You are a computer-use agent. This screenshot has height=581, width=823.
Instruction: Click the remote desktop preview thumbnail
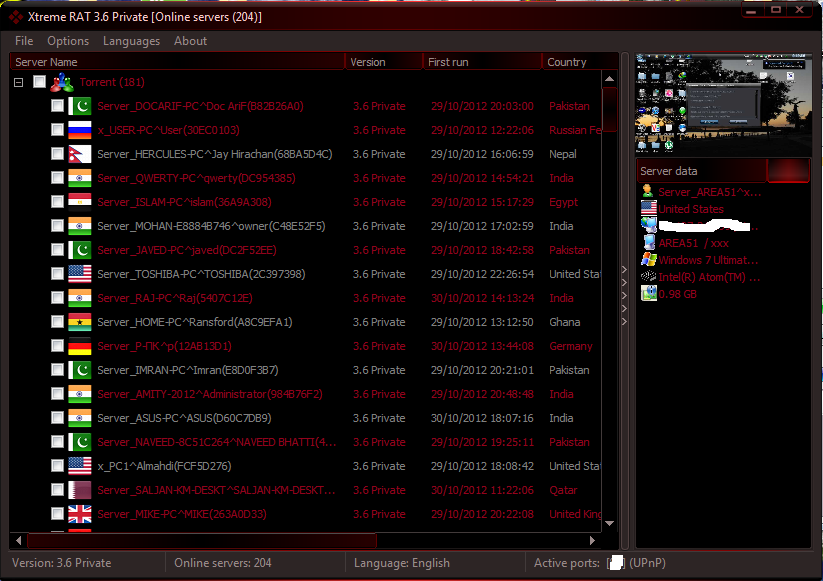pyautogui.click(x=723, y=103)
